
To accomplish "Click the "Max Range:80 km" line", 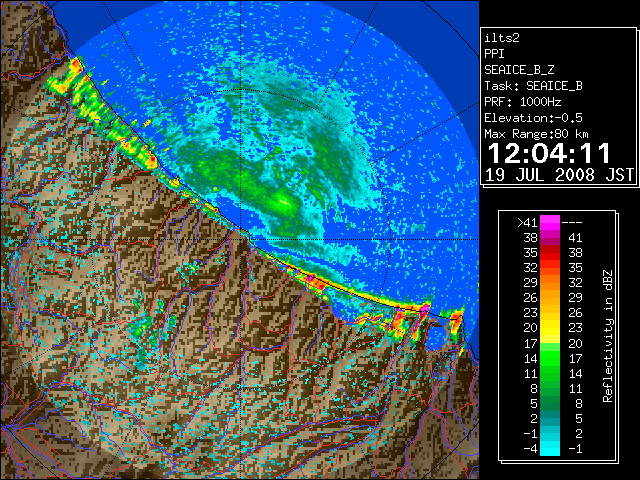I will [x=537, y=134].
